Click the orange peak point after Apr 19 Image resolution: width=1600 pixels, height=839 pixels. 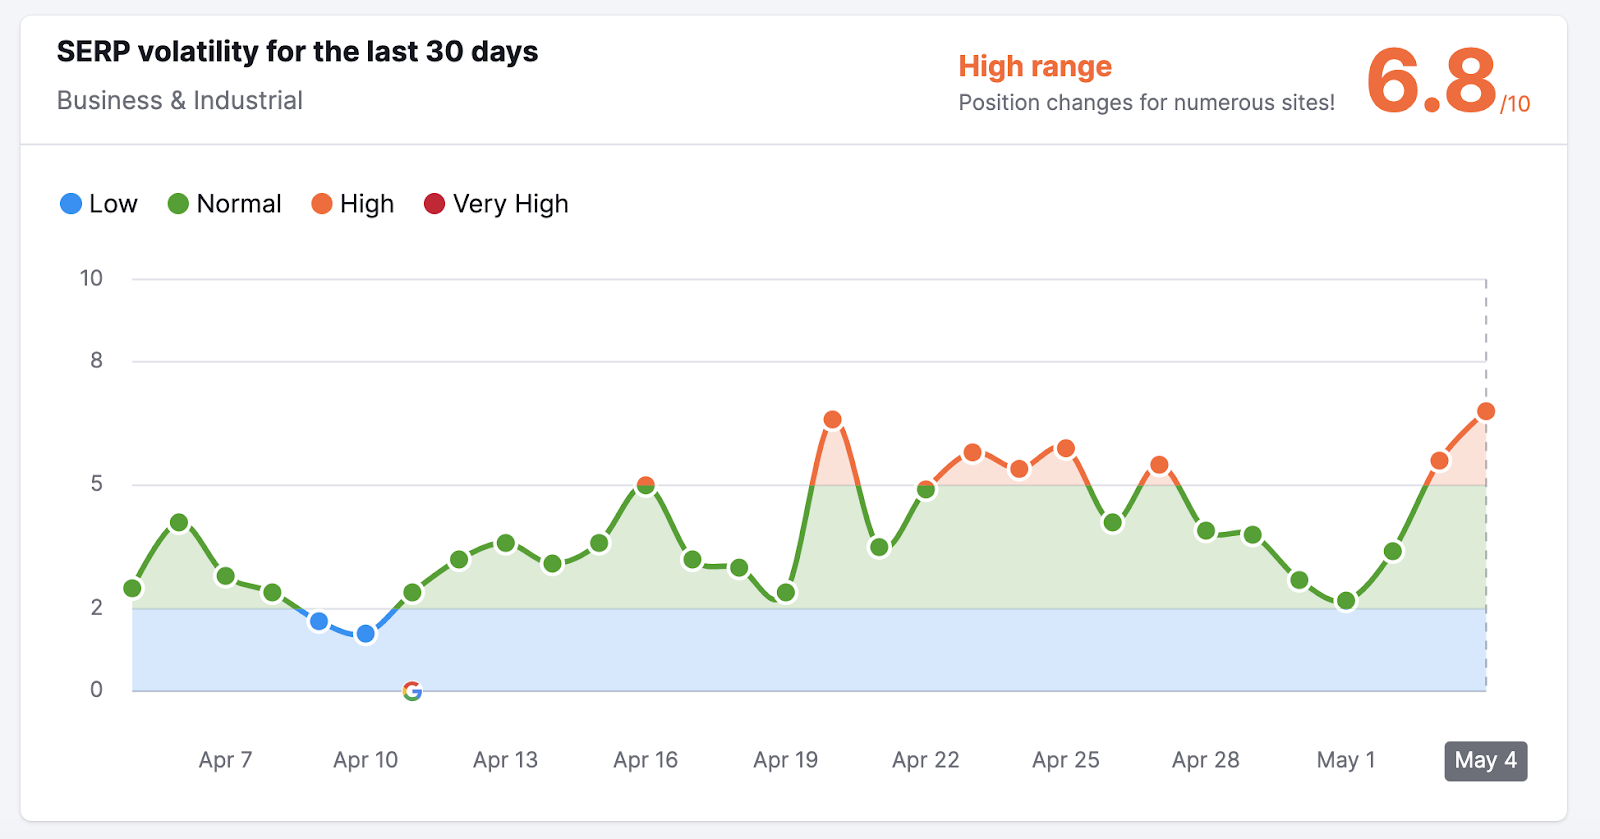coord(832,419)
